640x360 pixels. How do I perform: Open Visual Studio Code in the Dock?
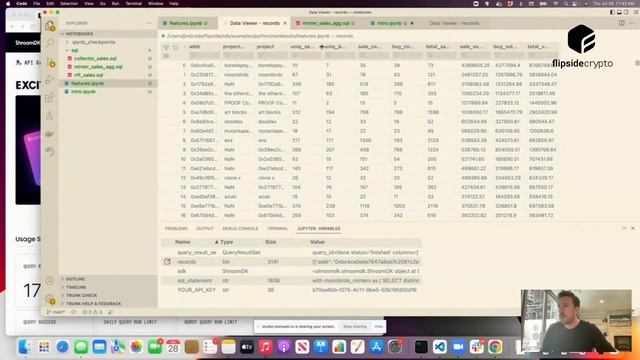[x=440, y=347]
